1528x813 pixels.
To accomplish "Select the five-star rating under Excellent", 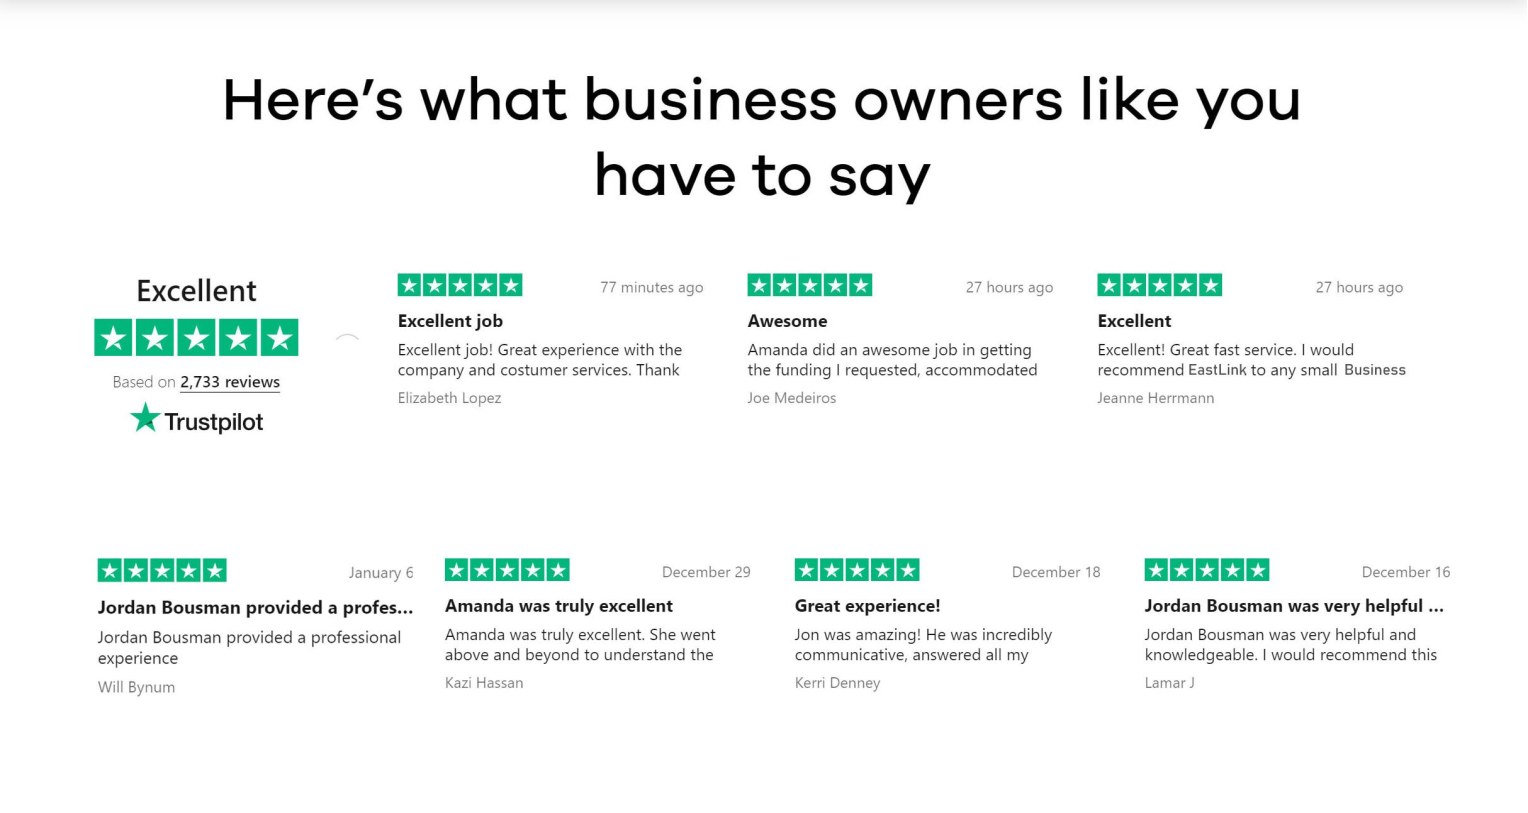I will [196, 337].
